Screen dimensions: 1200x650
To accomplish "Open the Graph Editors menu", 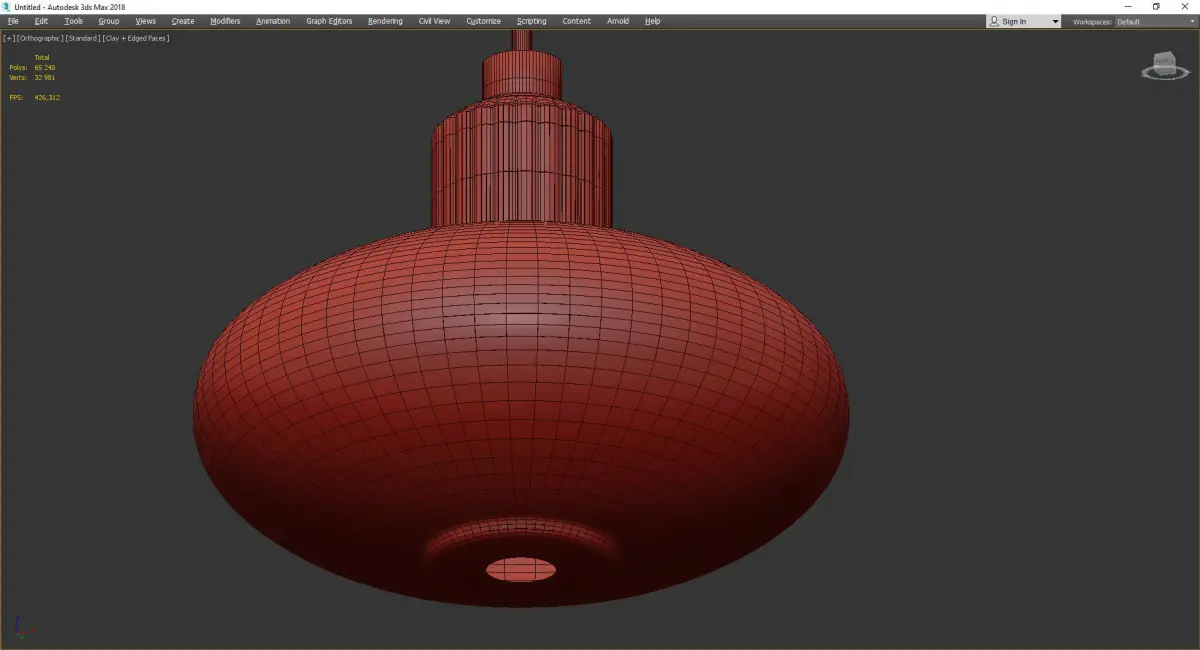I will coord(329,21).
